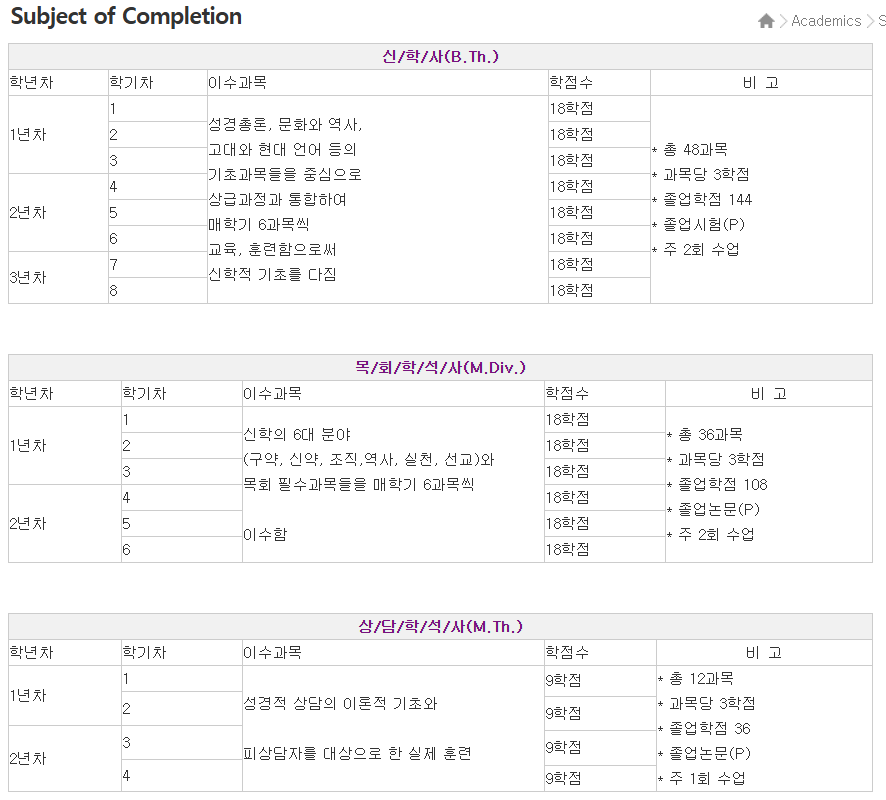Select the 주 1회 수업 remark
Image resolution: width=886 pixels, height=800 pixels.
coord(706,778)
